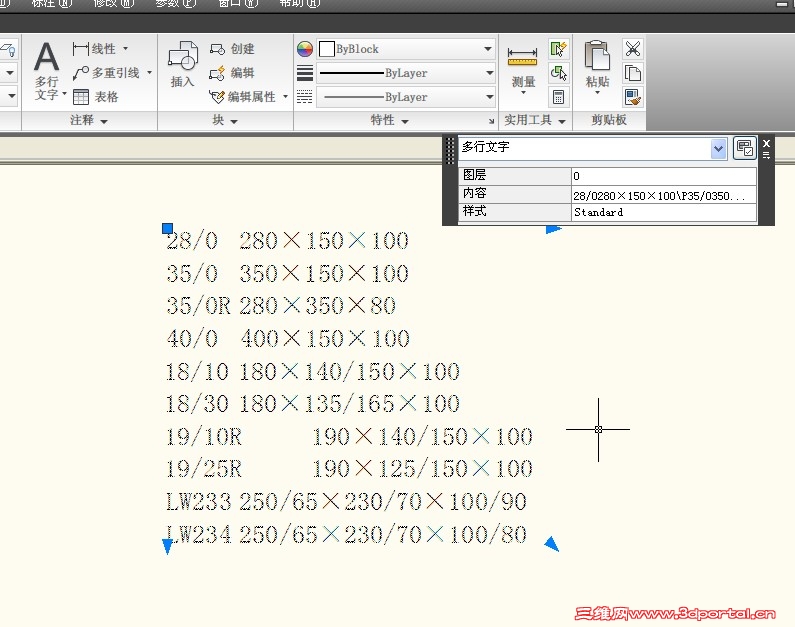
Task: Click the 图层 property label
Action: pos(475,175)
